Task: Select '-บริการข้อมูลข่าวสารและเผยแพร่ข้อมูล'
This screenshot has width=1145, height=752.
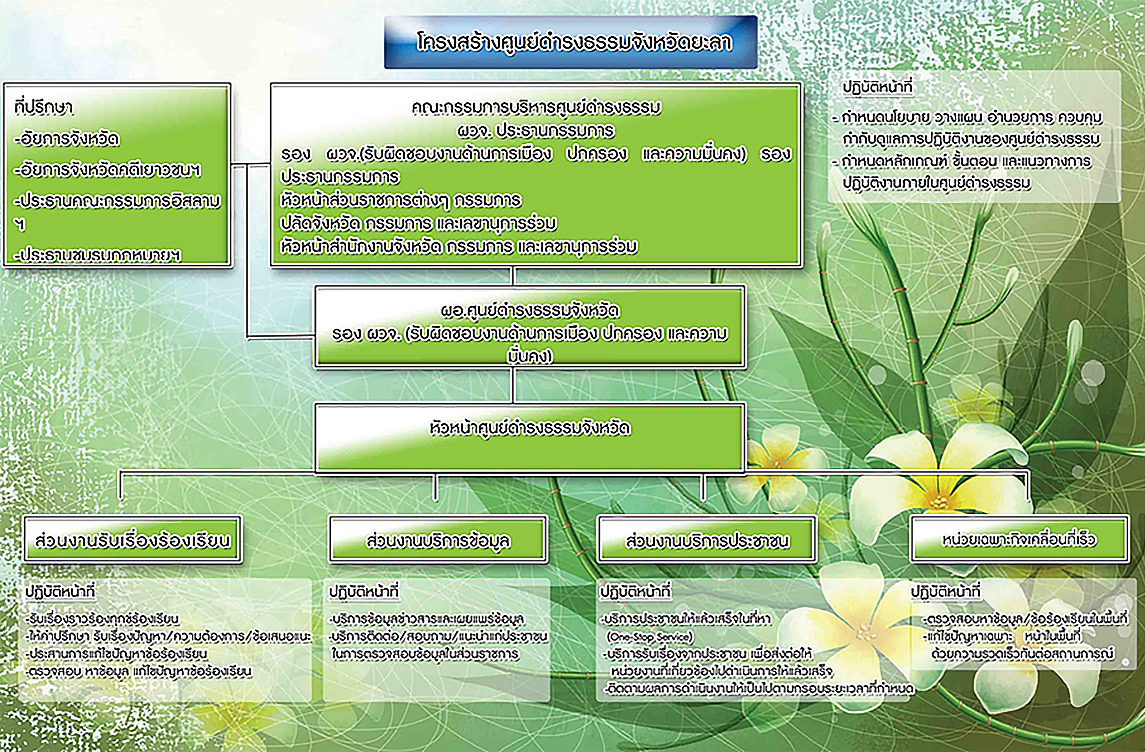Action: [426, 619]
